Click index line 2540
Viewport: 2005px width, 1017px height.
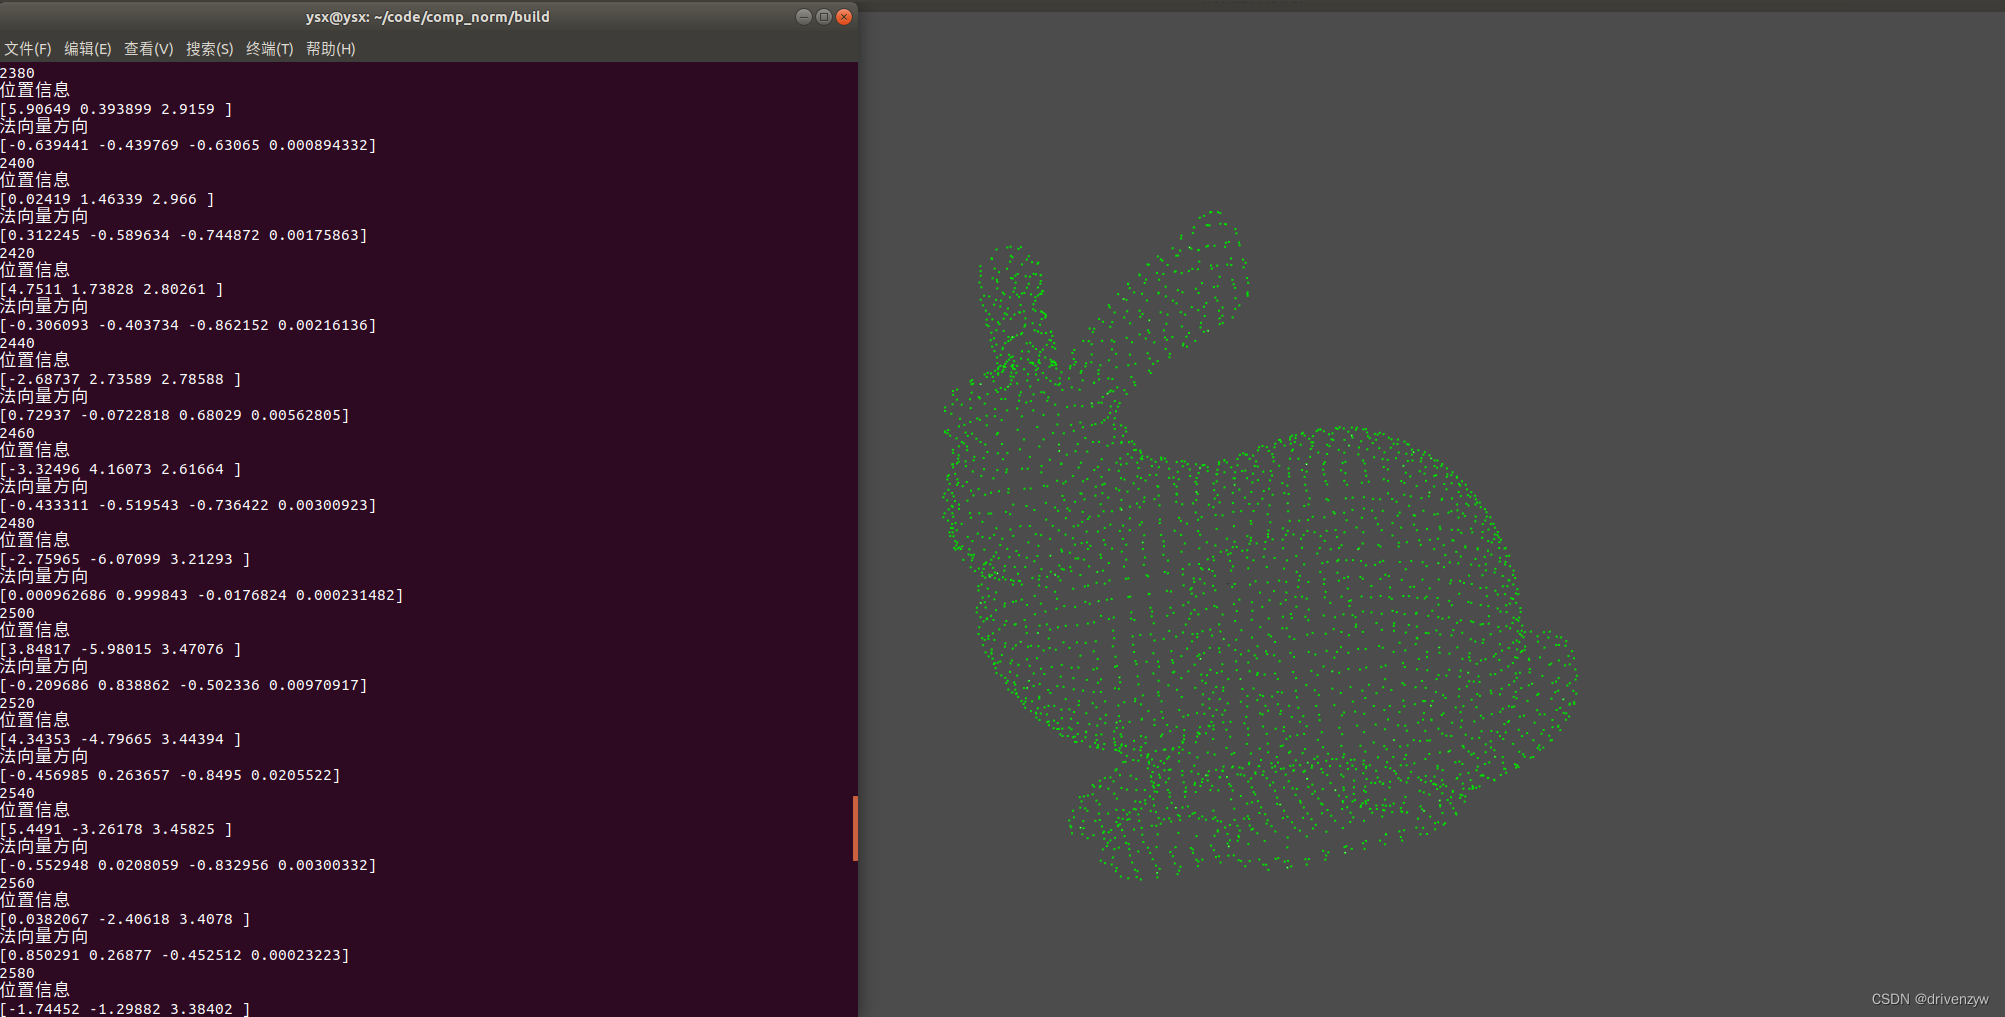pos(17,793)
